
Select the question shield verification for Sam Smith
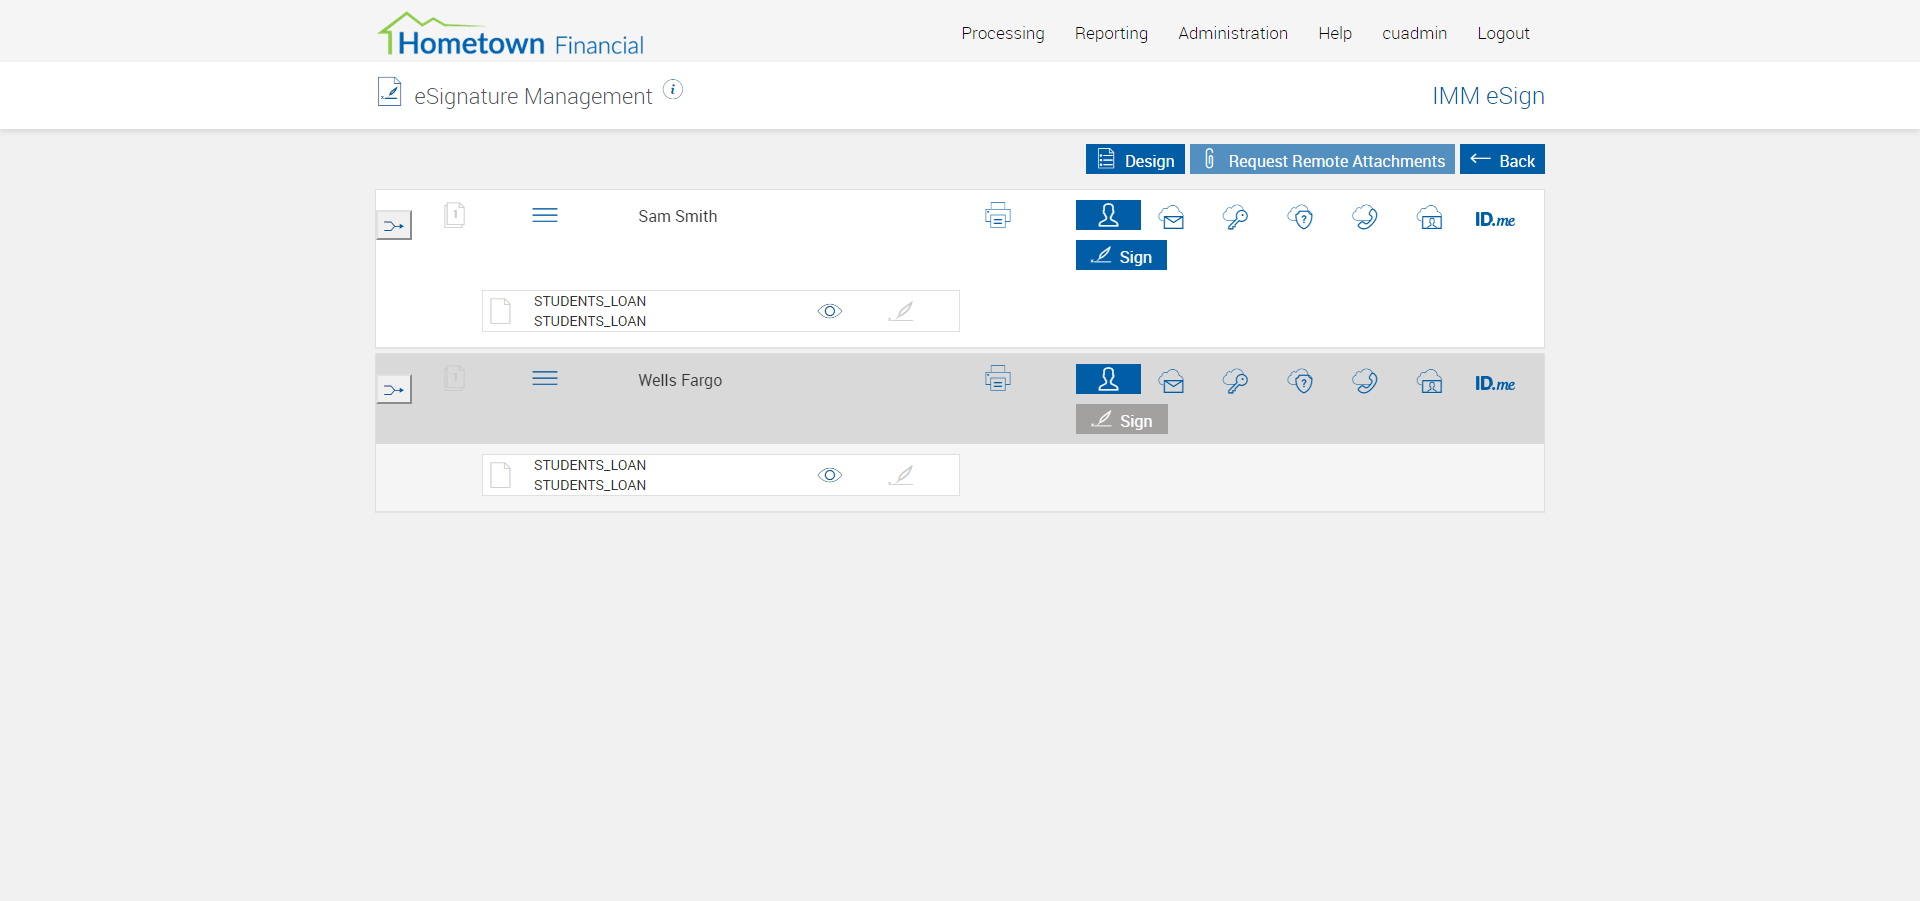click(x=1301, y=217)
